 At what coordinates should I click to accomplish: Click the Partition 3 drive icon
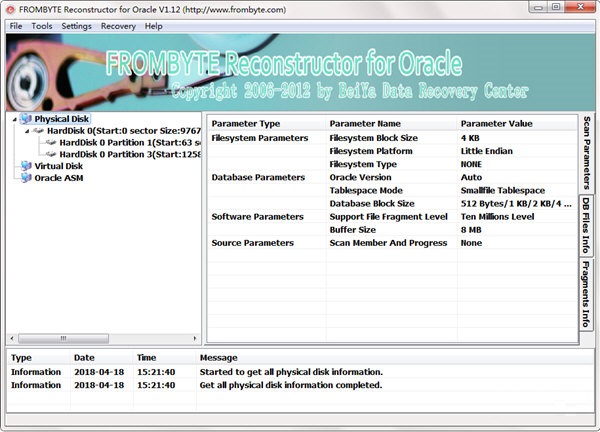[x=51, y=155]
